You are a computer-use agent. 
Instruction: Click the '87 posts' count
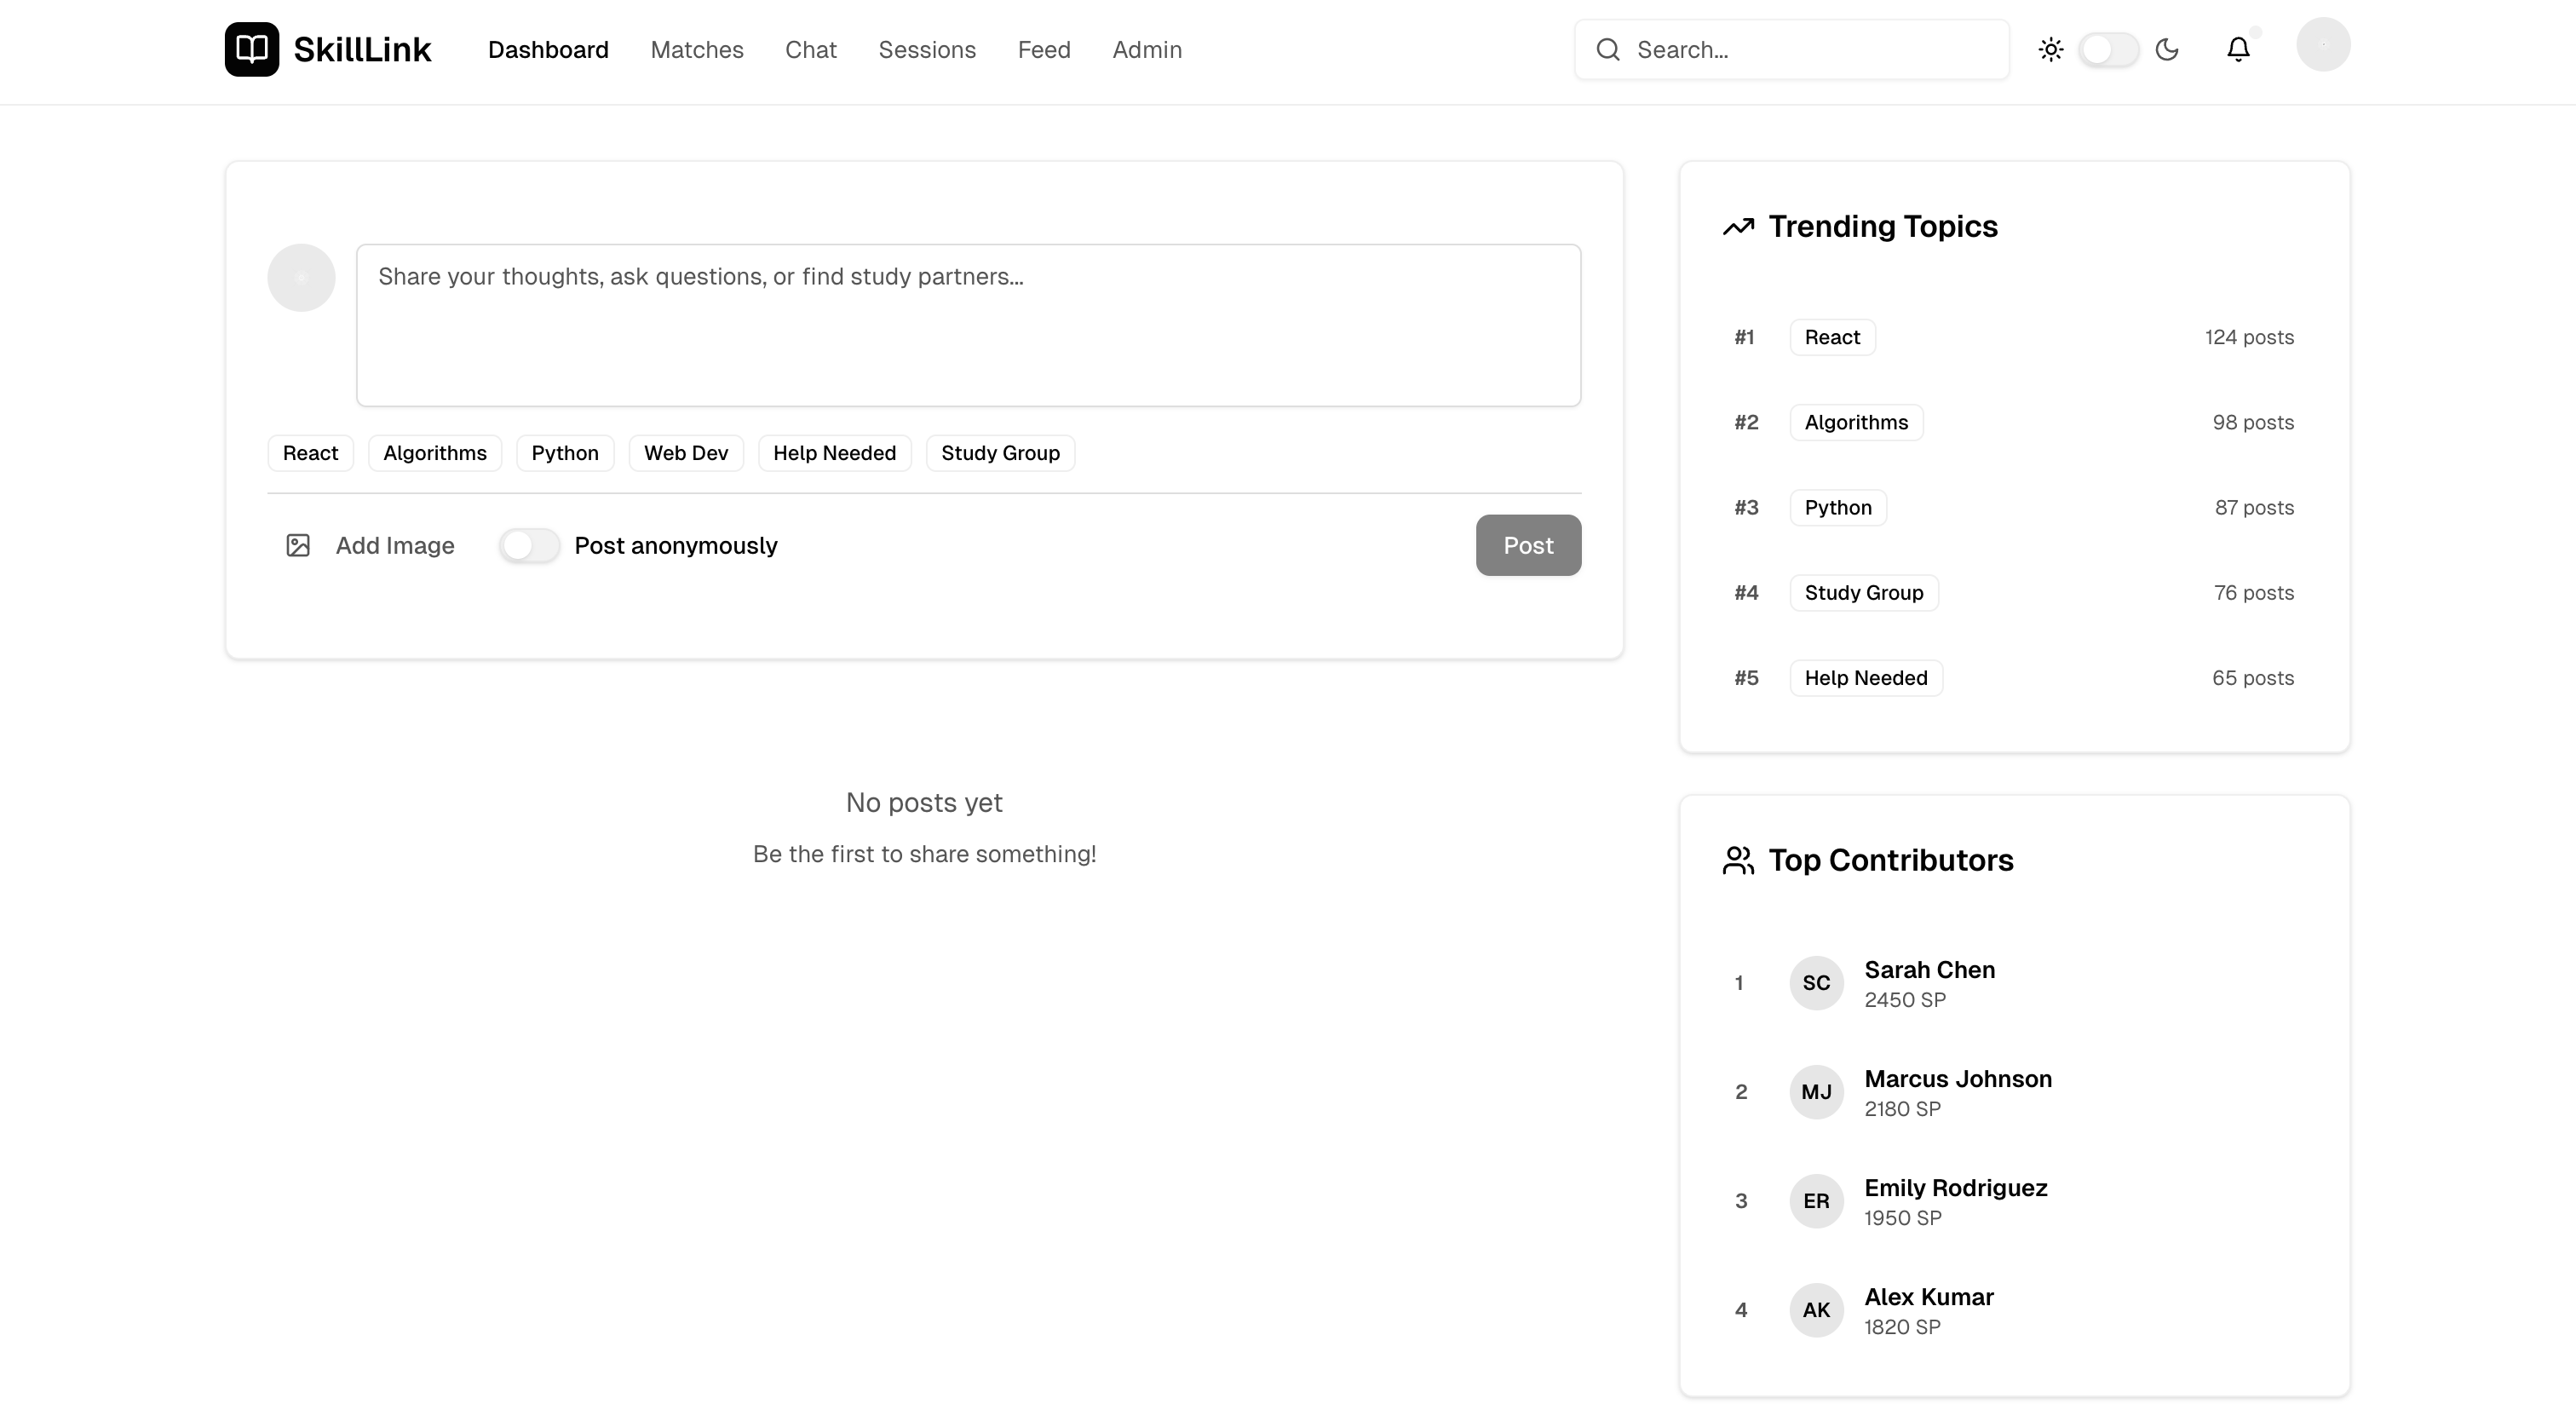point(2254,507)
